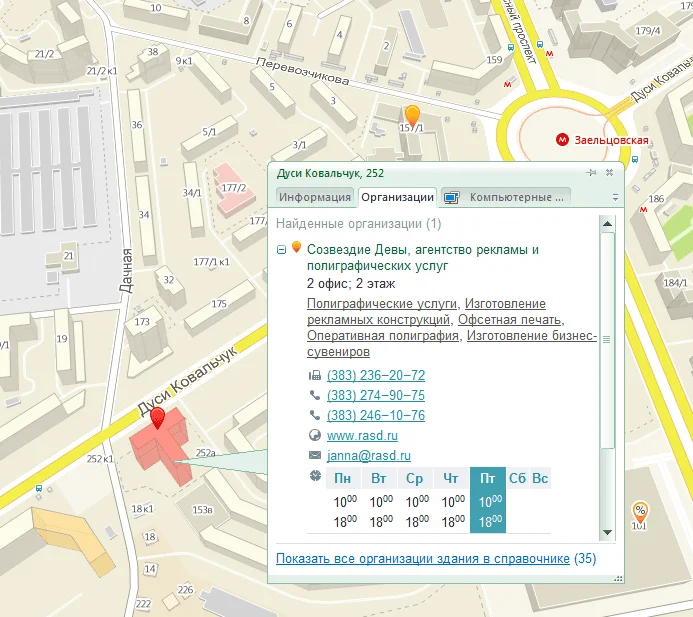Select the Пн day in schedule

pos(343,478)
